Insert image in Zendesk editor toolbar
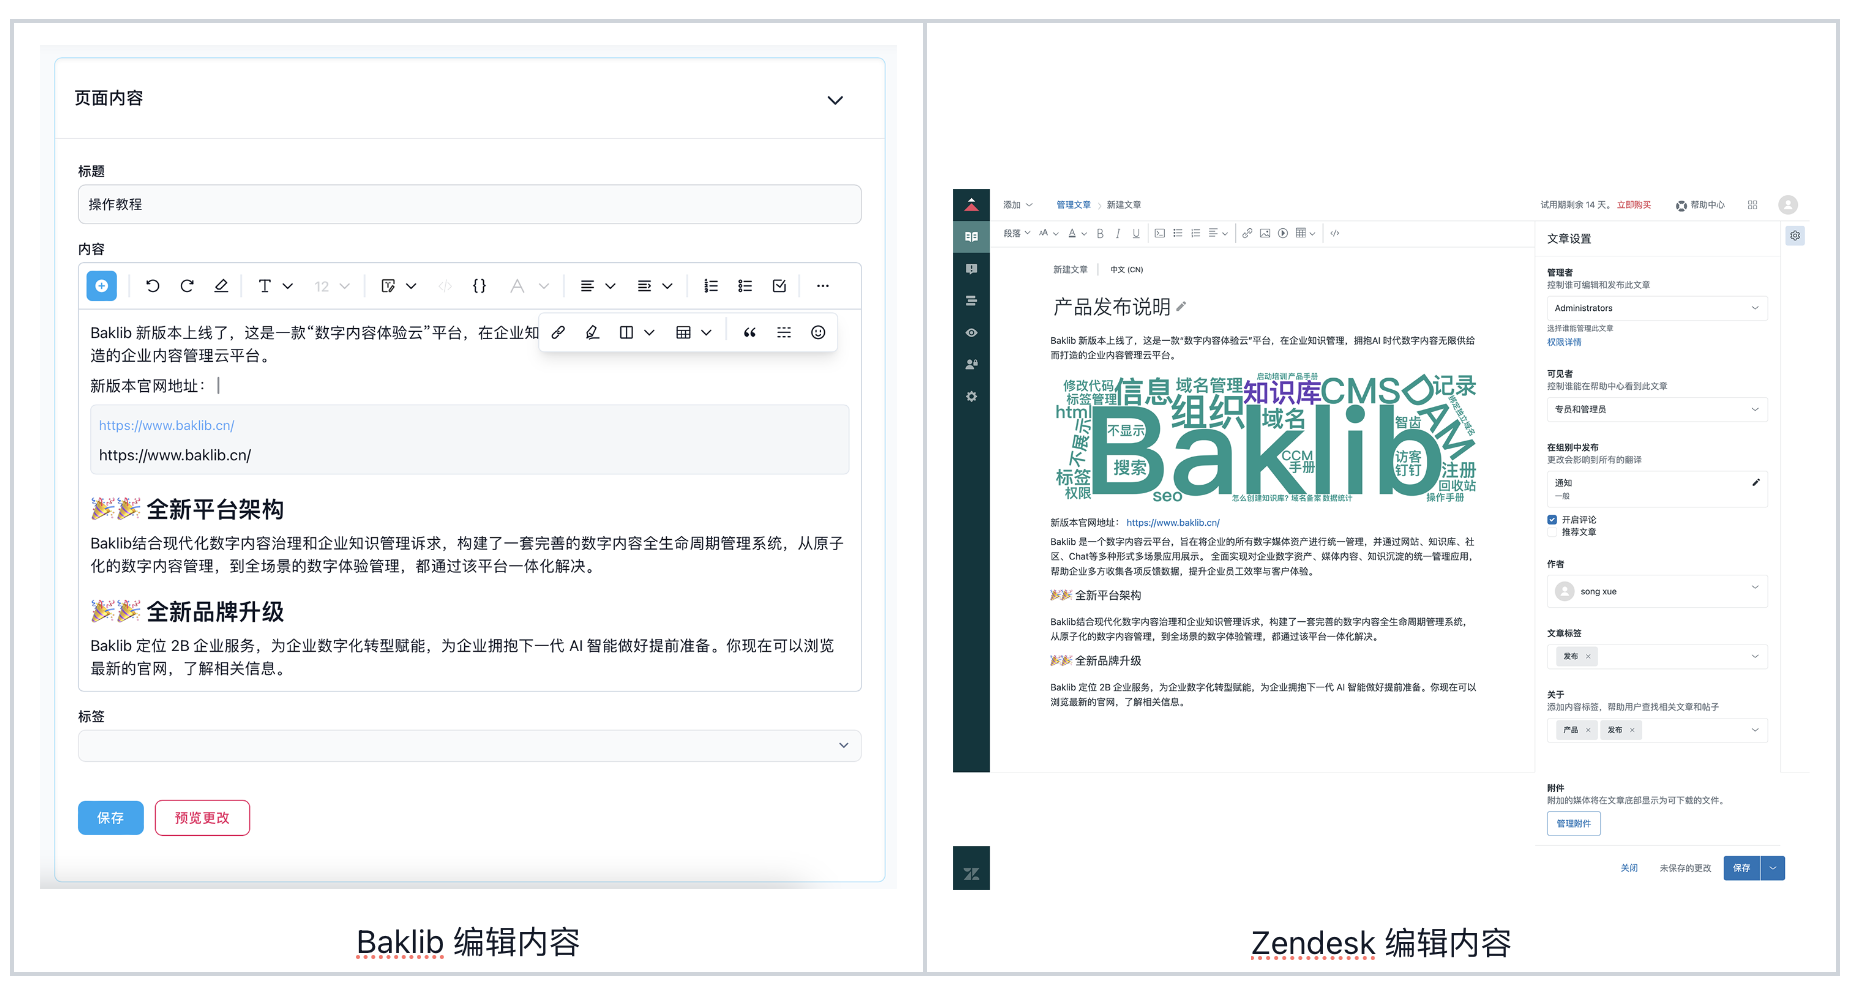1854x992 pixels. [x=1265, y=233]
